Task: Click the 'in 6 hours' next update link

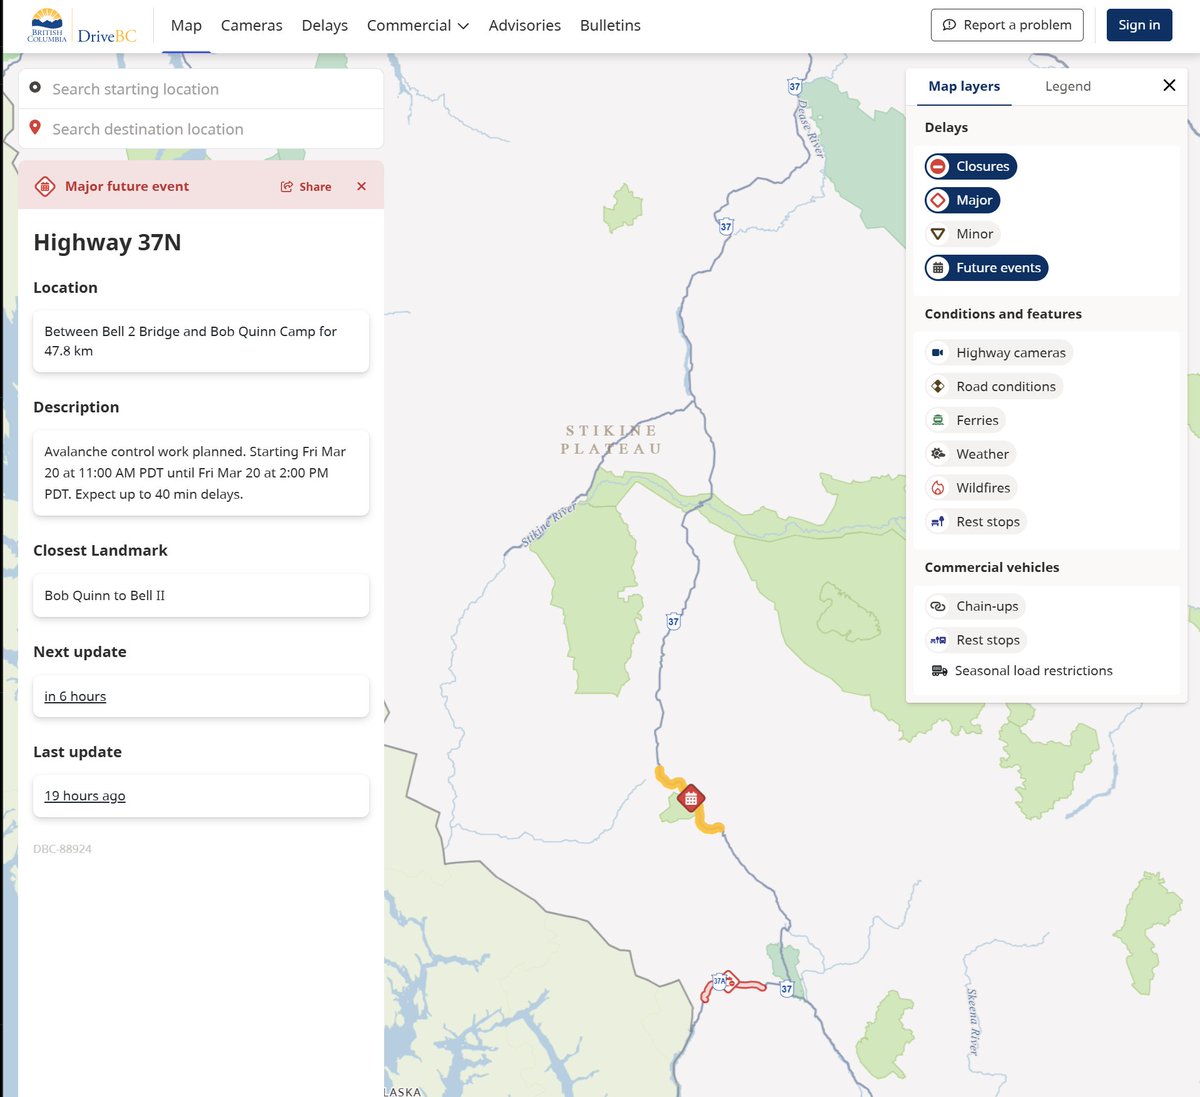Action: pos(75,696)
